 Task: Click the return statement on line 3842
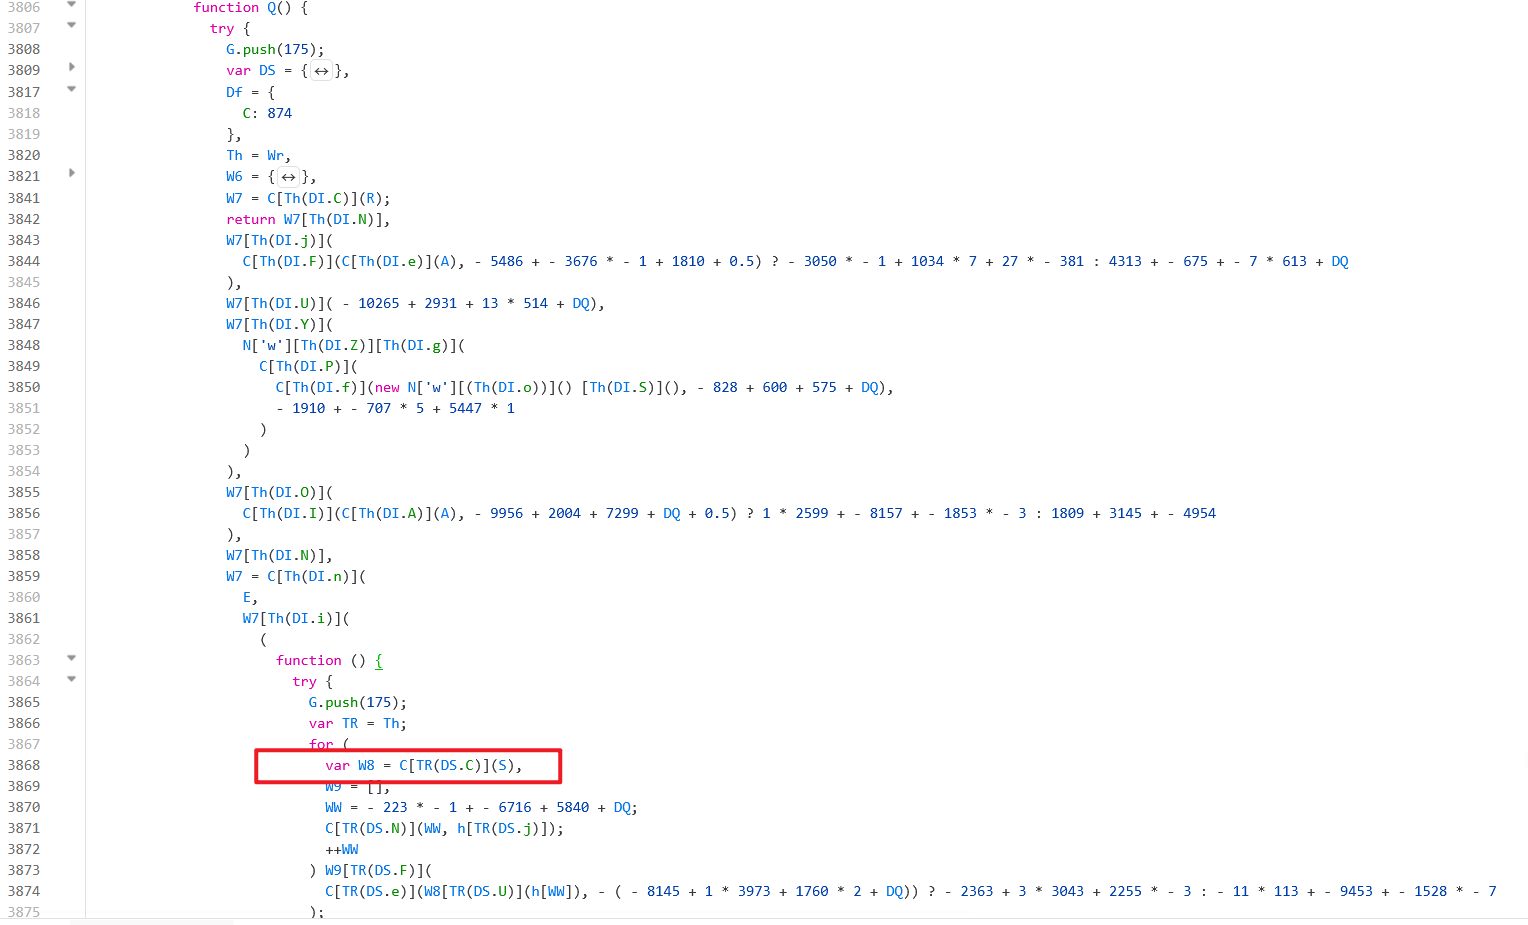point(250,219)
